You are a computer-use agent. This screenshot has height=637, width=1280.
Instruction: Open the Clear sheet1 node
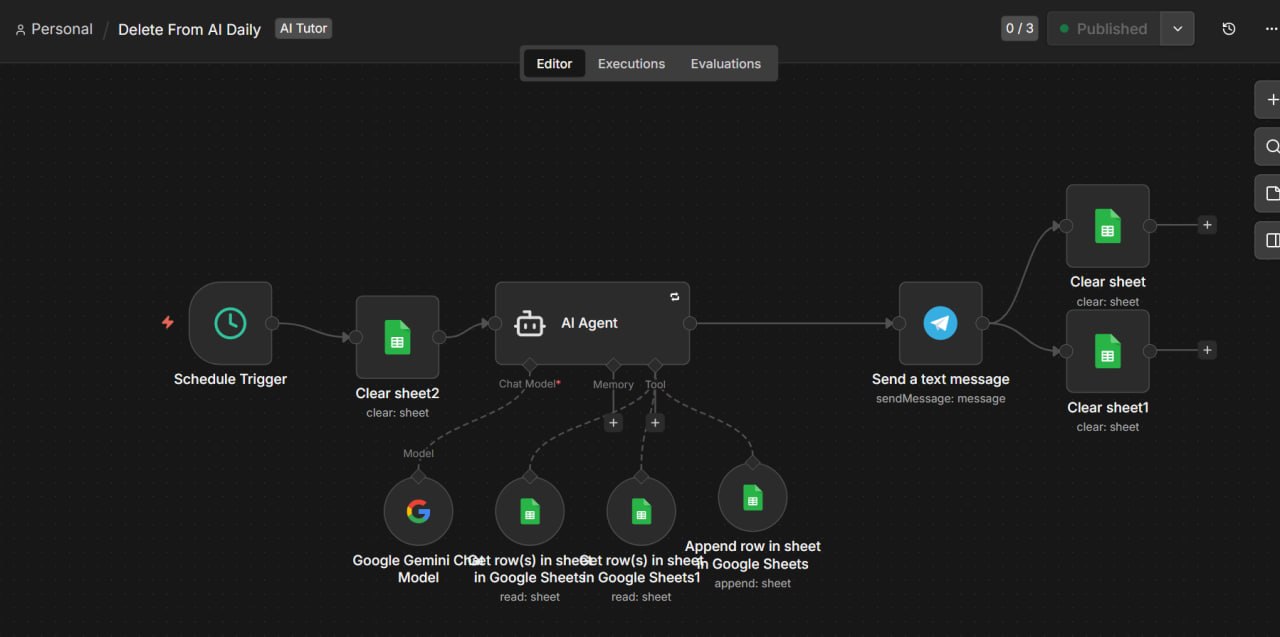click(1107, 351)
